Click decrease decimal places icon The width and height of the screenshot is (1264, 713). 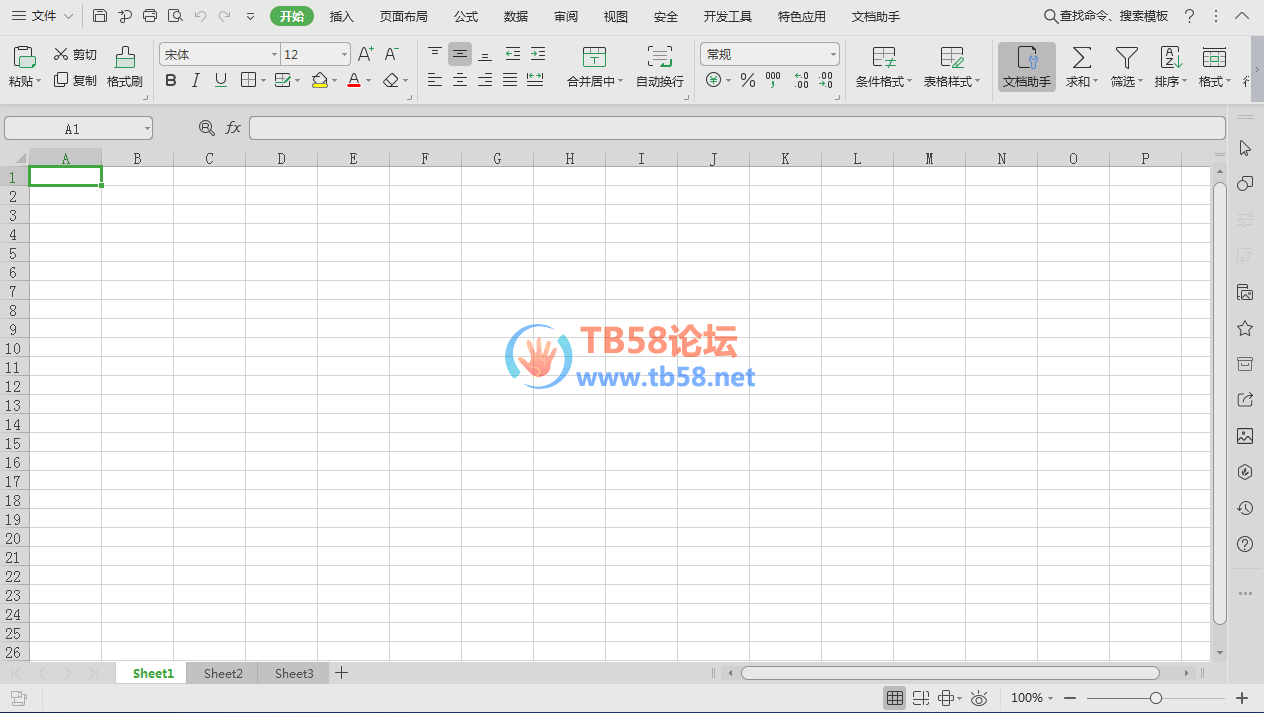pos(826,80)
